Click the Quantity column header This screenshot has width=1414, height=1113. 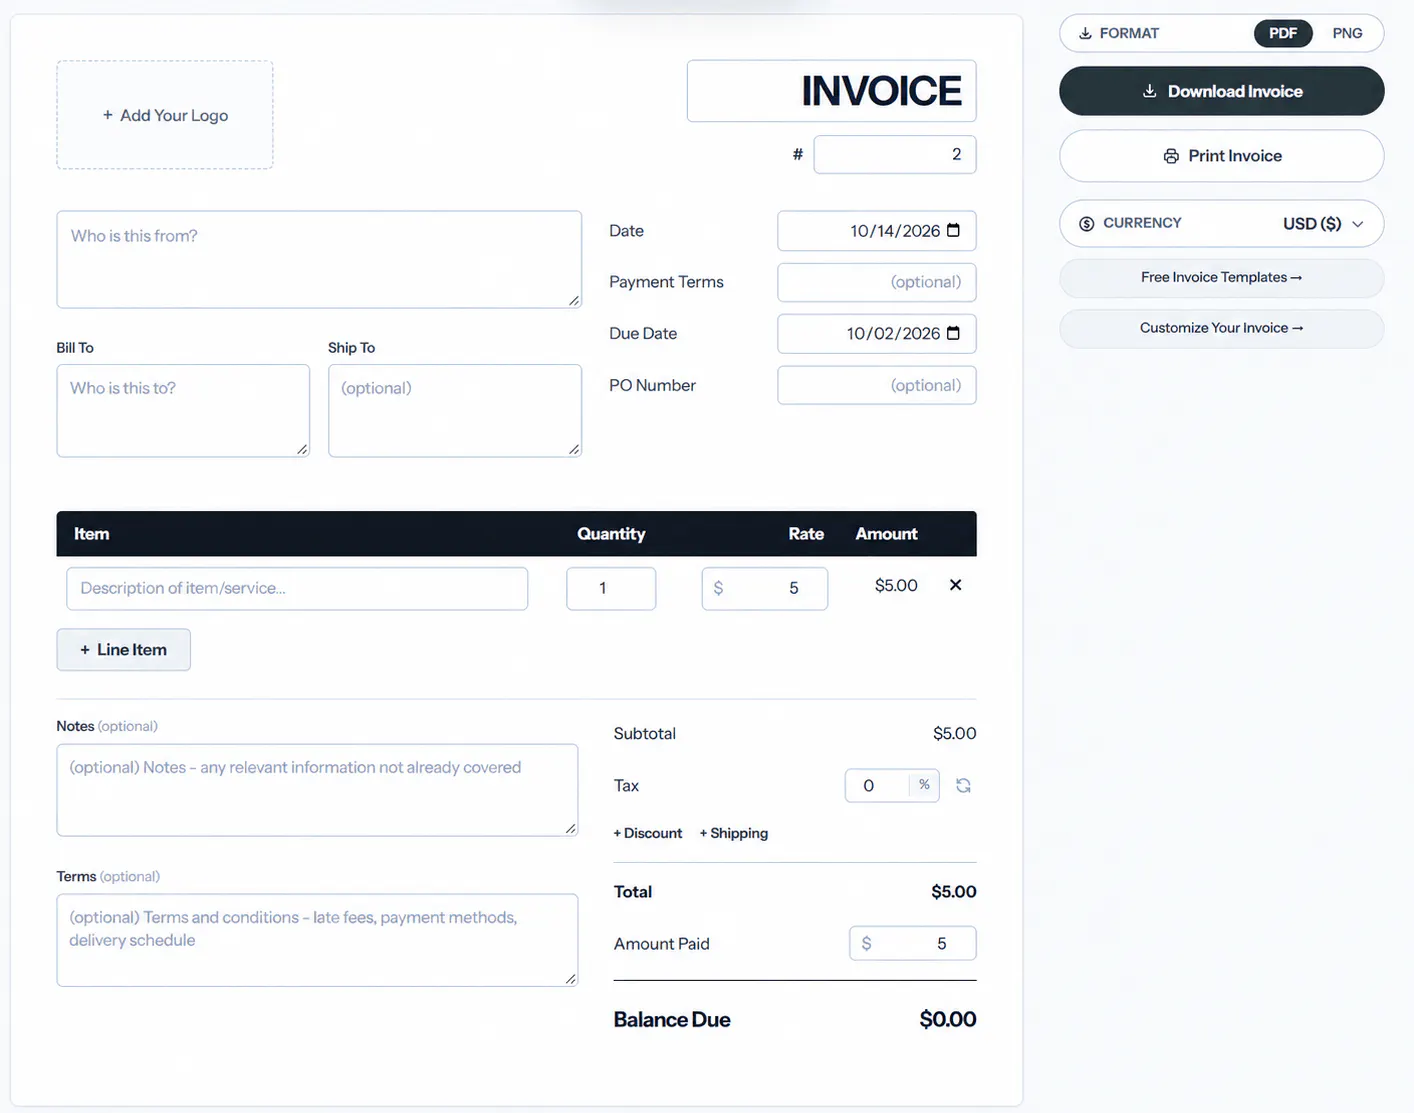click(x=611, y=534)
